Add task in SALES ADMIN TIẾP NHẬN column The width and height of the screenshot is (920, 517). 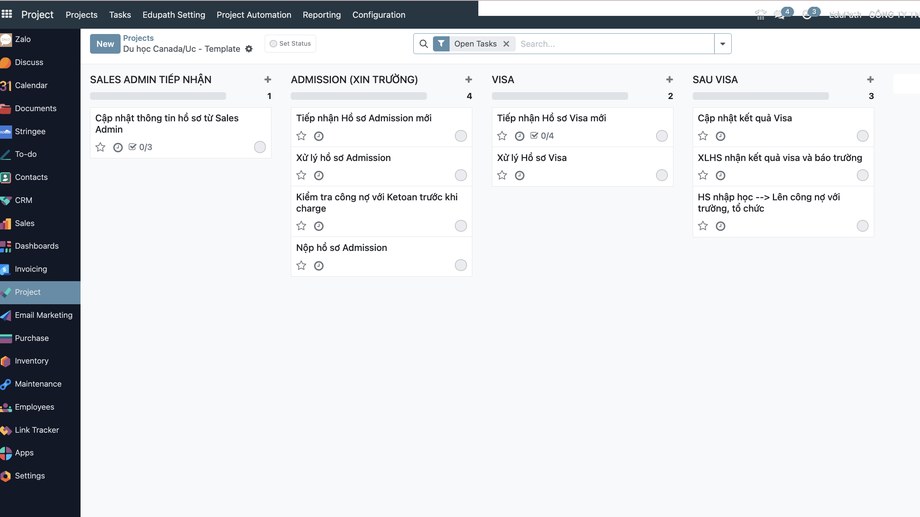(x=268, y=79)
